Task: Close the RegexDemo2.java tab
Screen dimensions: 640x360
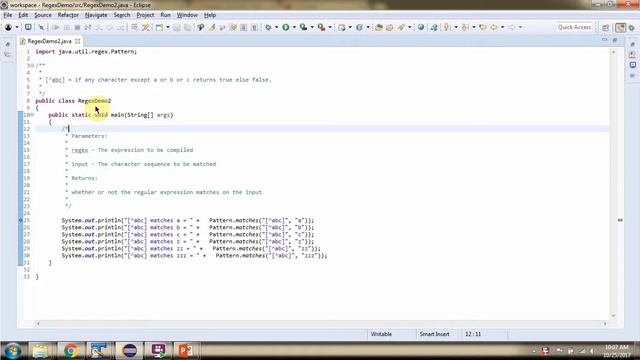Action: click(x=78, y=41)
